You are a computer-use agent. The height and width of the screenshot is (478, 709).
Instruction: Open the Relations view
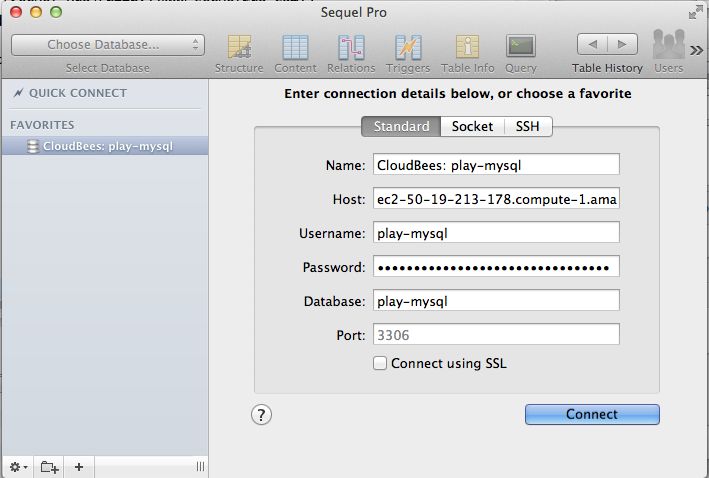click(x=351, y=54)
